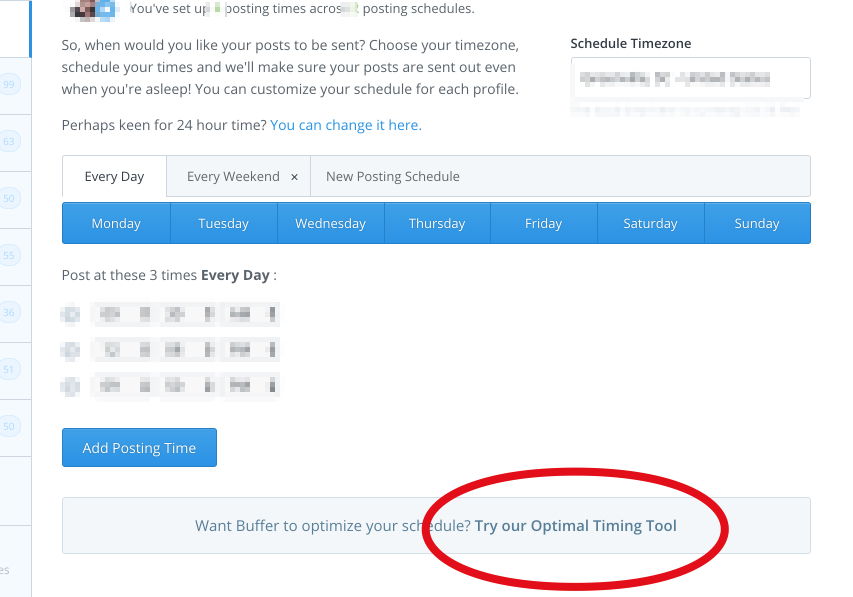
Task: Remove the first posting time row
Action: pyautogui.click(x=70, y=315)
